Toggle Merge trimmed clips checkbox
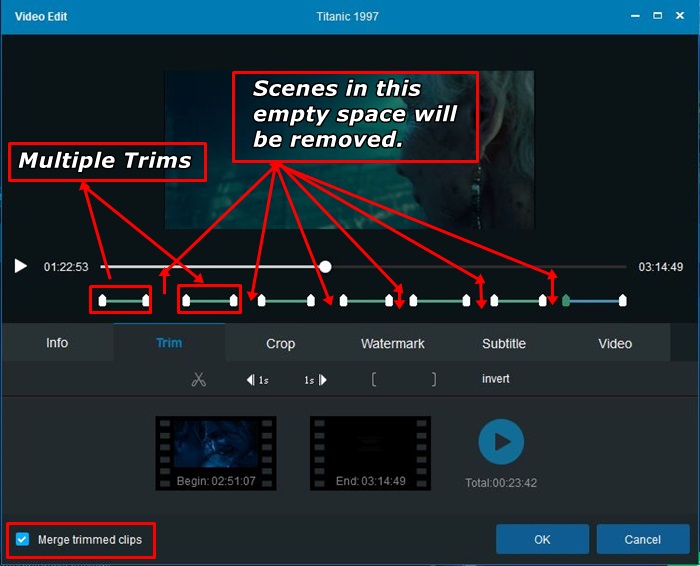This screenshot has height=566, width=700. [x=22, y=539]
